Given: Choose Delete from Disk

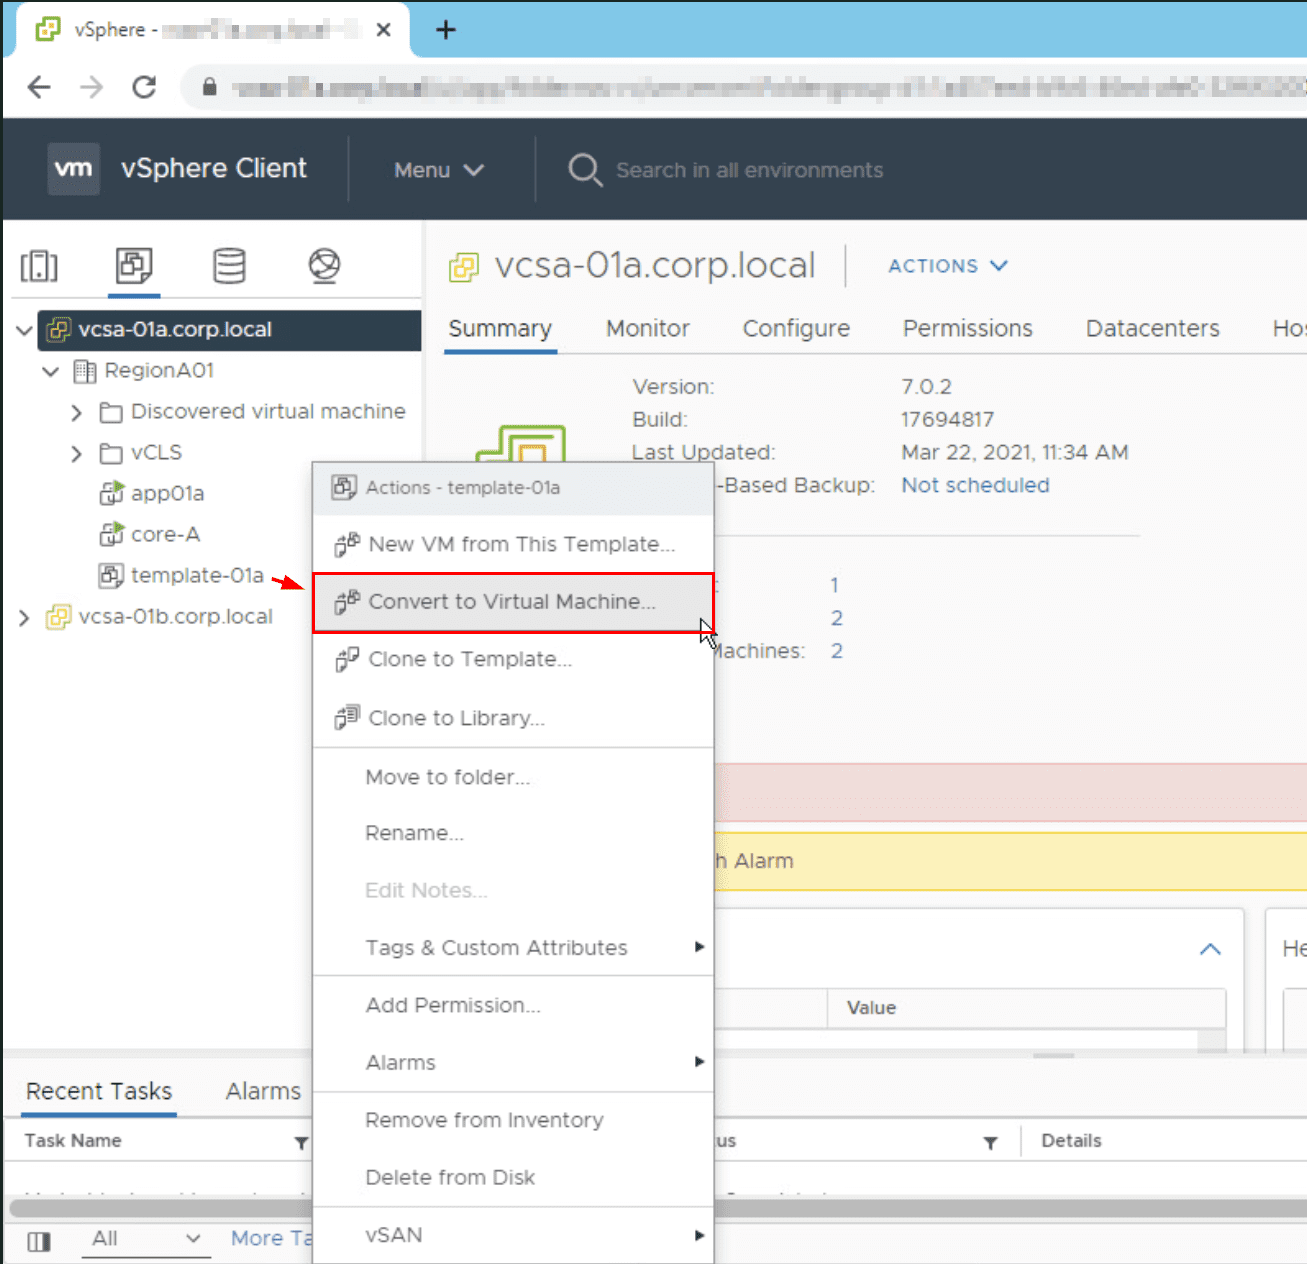Looking at the screenshot, I should point(513,1177).
